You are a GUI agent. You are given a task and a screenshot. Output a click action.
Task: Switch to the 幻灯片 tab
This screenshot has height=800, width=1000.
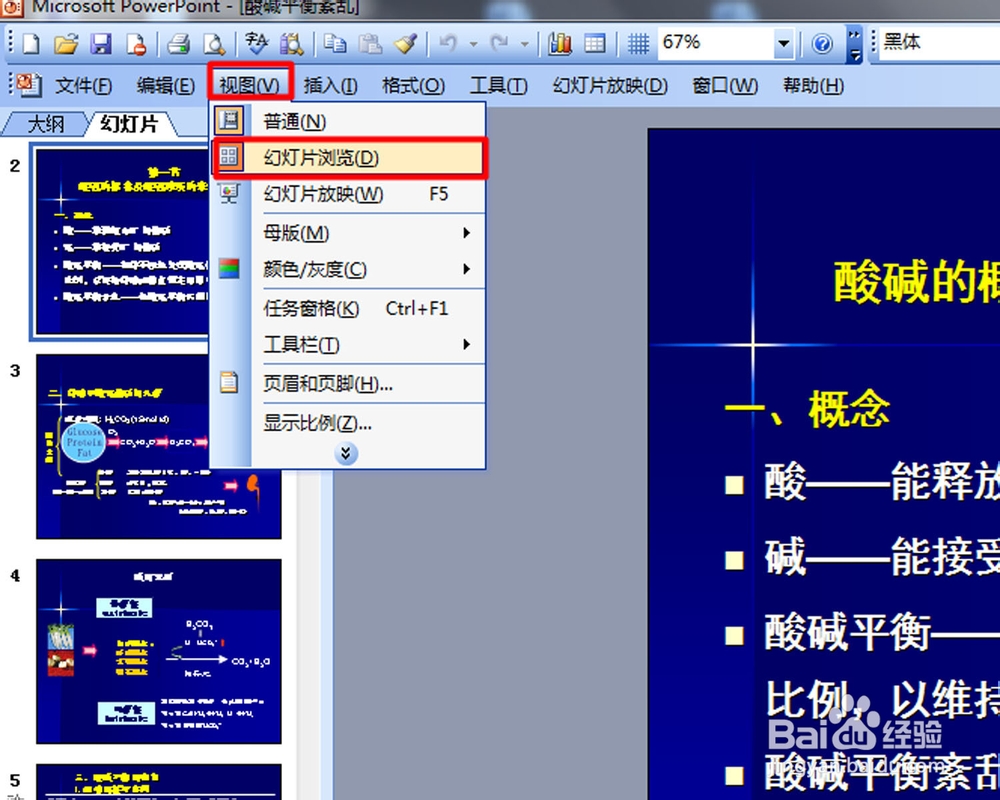129,123
